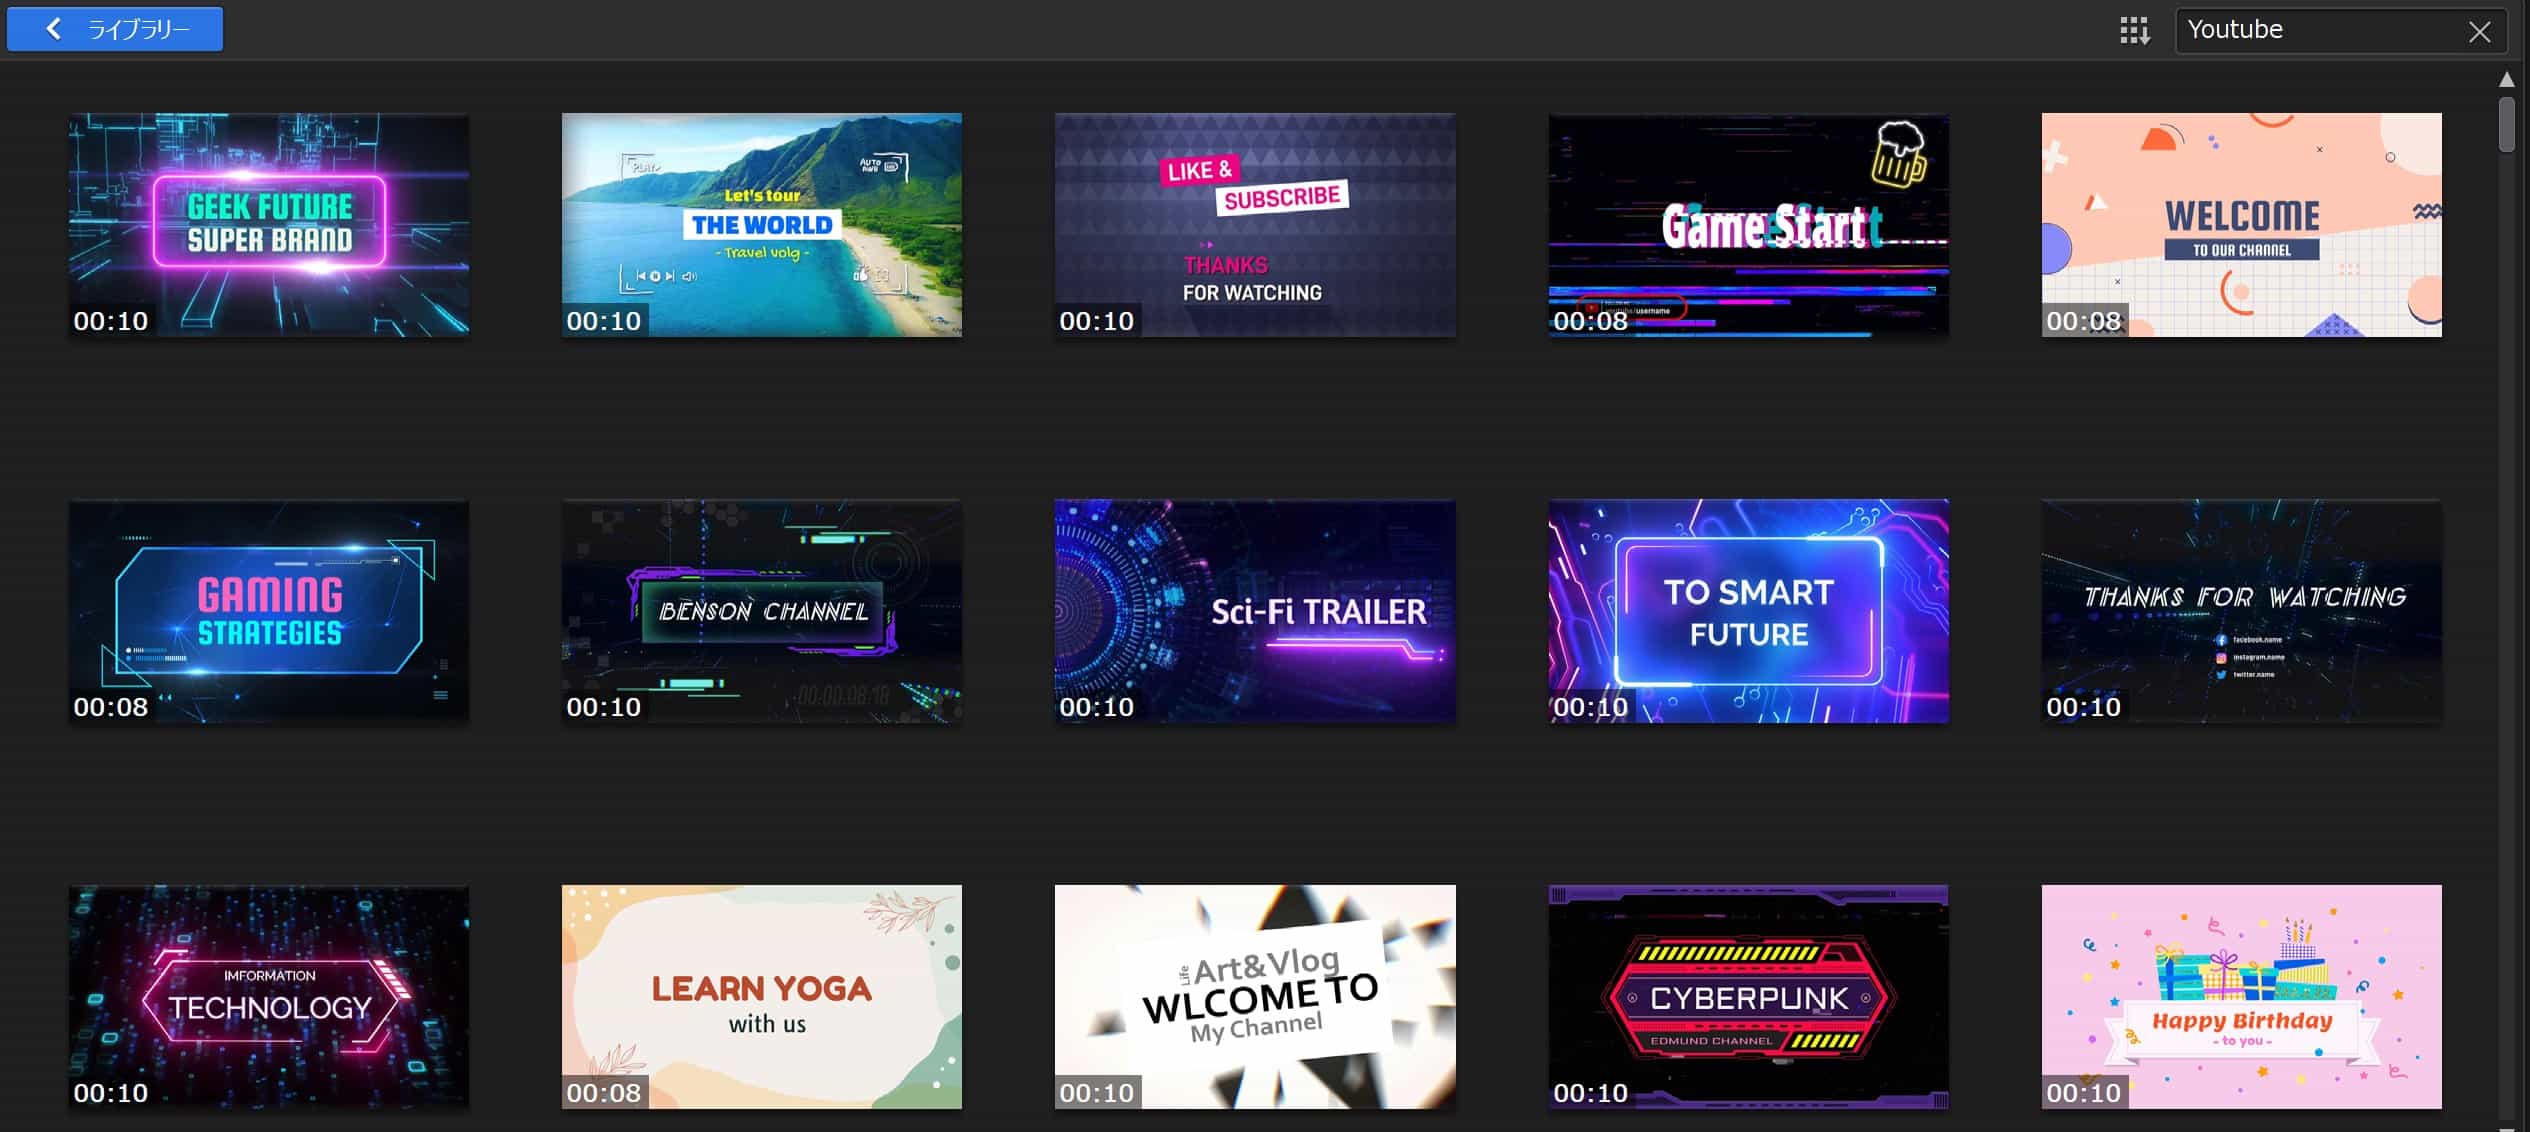
Task: Select Let's tour The World template
Action: 761,224
